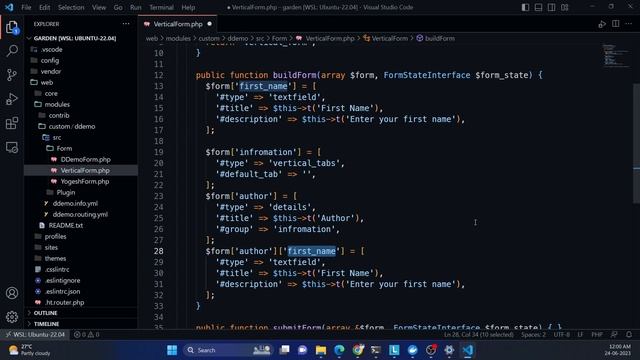The image size is (640, 360).
Task: Open Explorer Views and More Actions ellipsis
Action: (126, 24)
